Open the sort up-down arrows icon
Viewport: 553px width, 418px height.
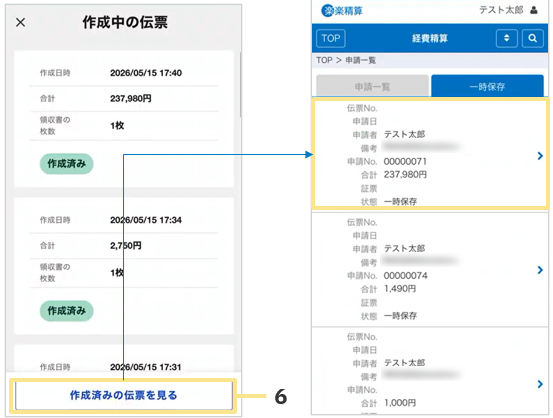[x=506, y=38]
